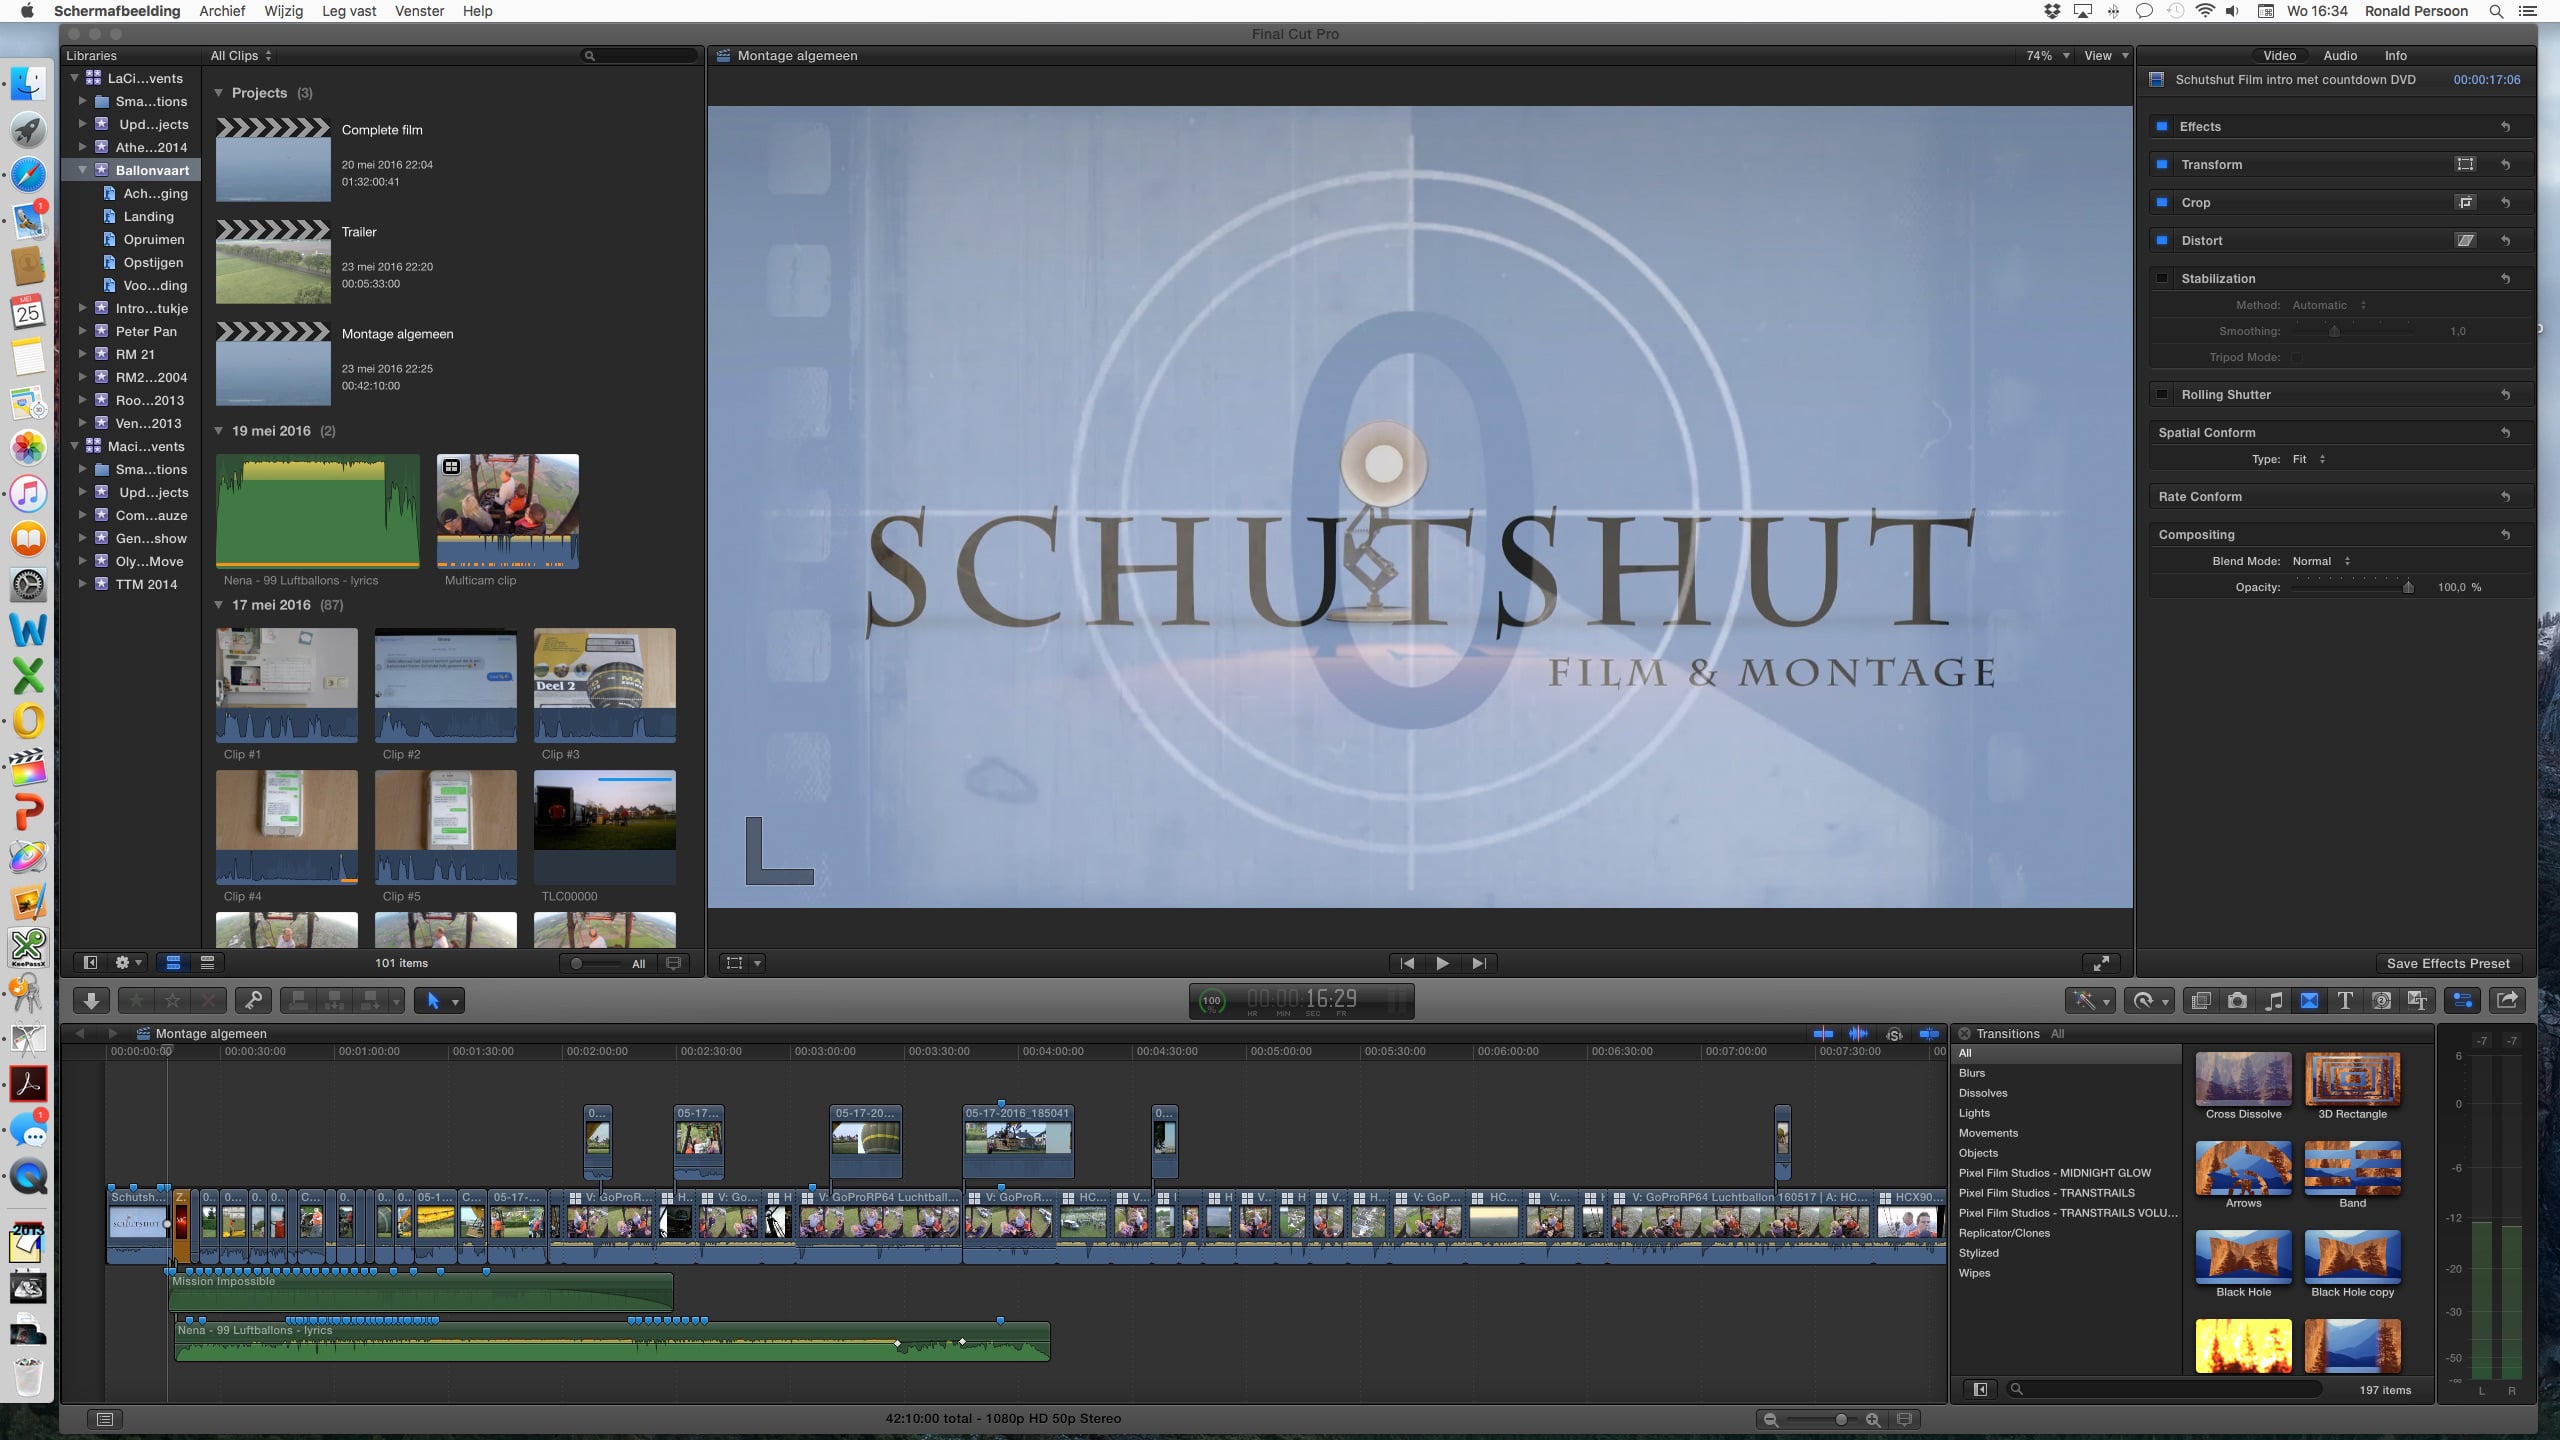This screenshot has width=2560, height=1440.
Task: Adjust the Opacity slider handle
Action: tap(2408, 587)
